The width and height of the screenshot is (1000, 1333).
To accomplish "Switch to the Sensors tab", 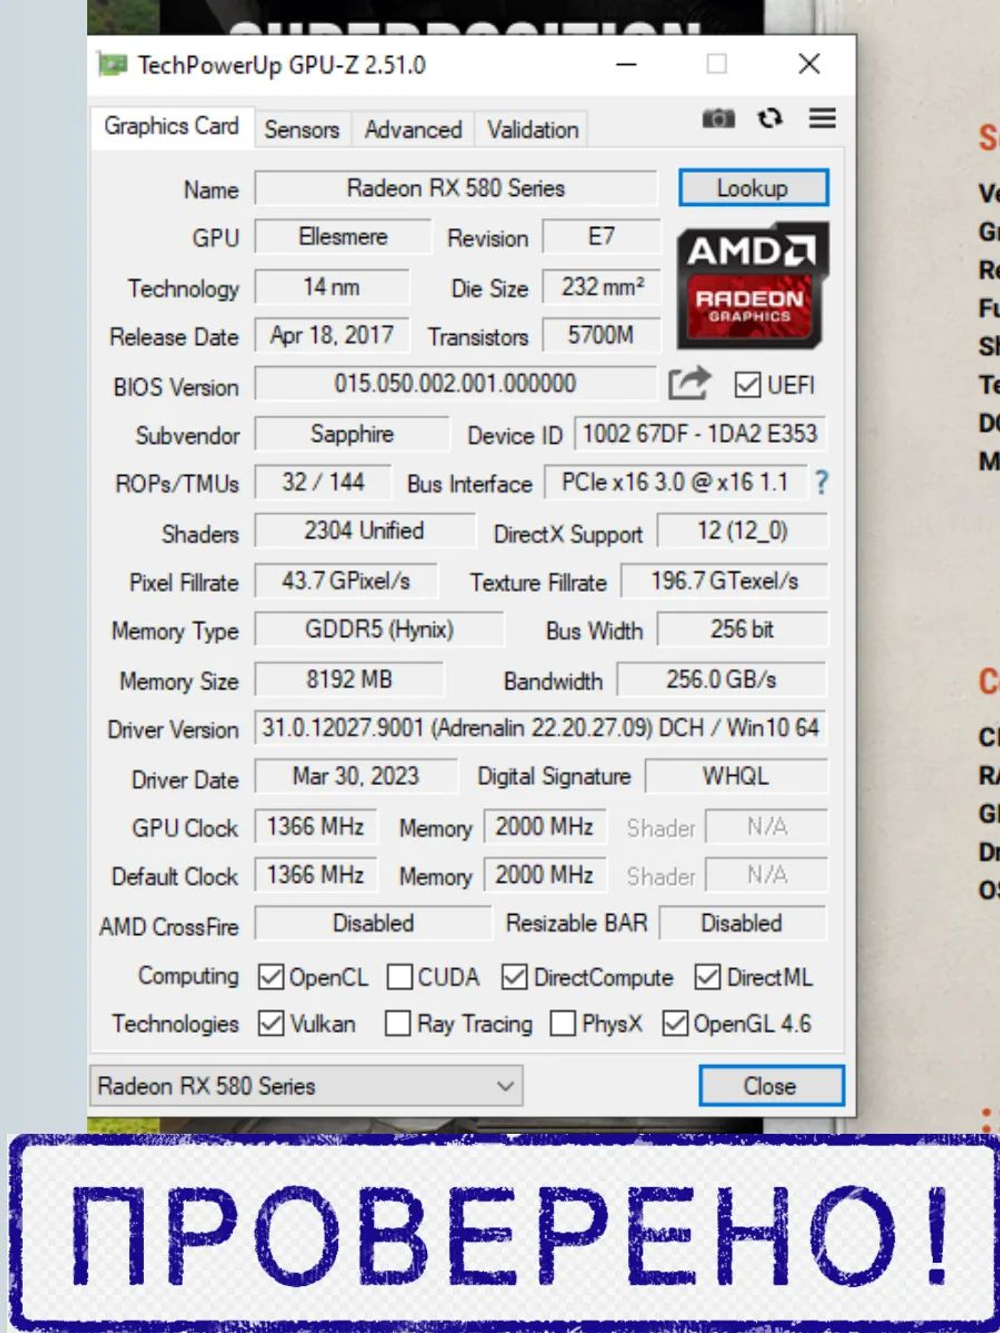I will 301,130.
